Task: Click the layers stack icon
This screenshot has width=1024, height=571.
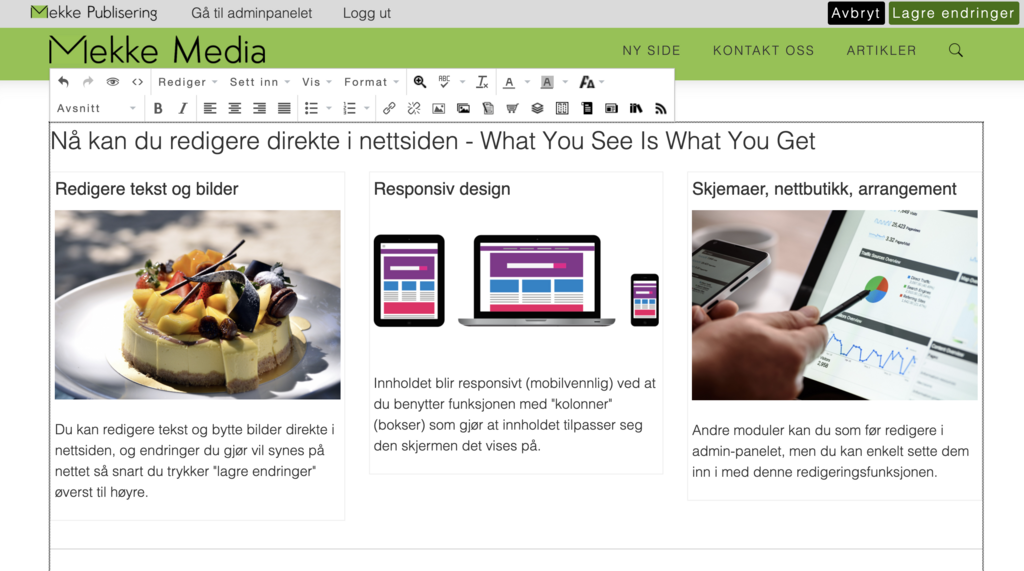Action: click(x=537, y=108)
